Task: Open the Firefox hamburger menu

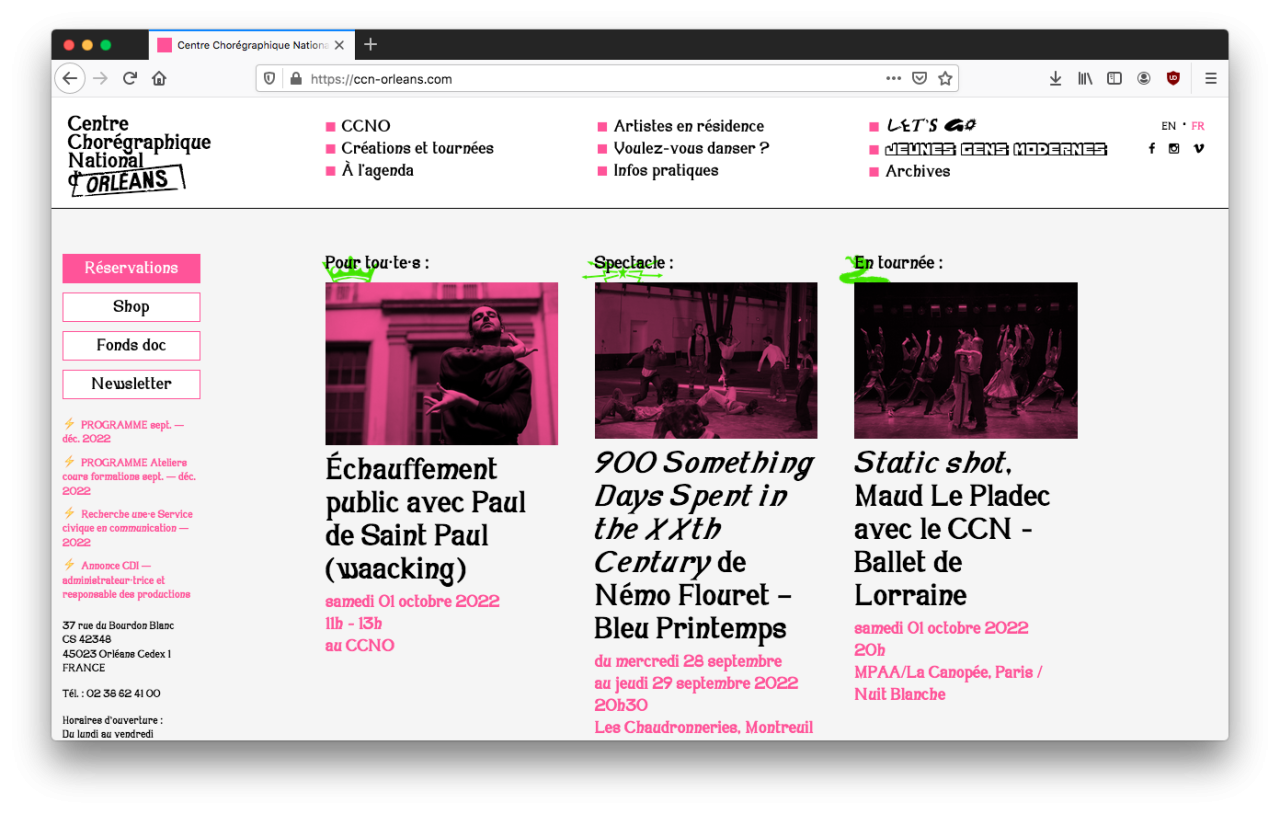Action: click(1210, 78)
